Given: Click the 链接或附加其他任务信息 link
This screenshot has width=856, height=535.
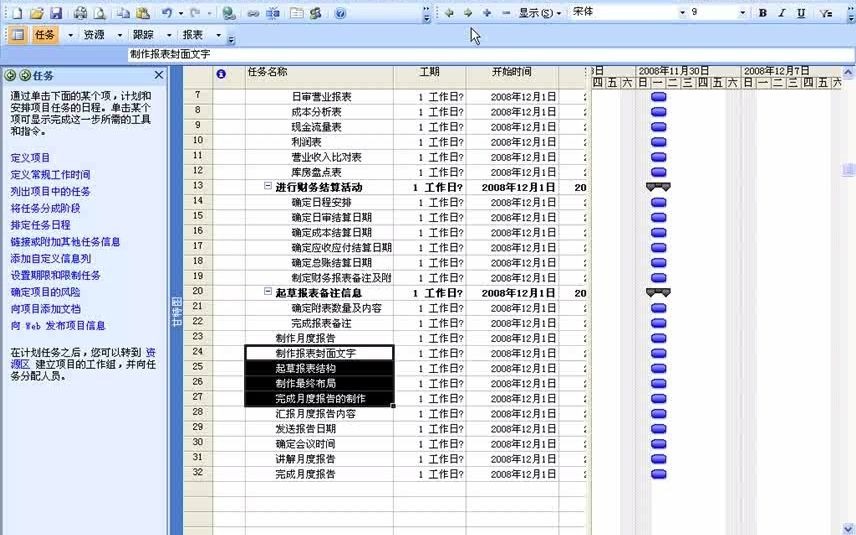Looking at the screenshot, I should (x=65, y=242).
